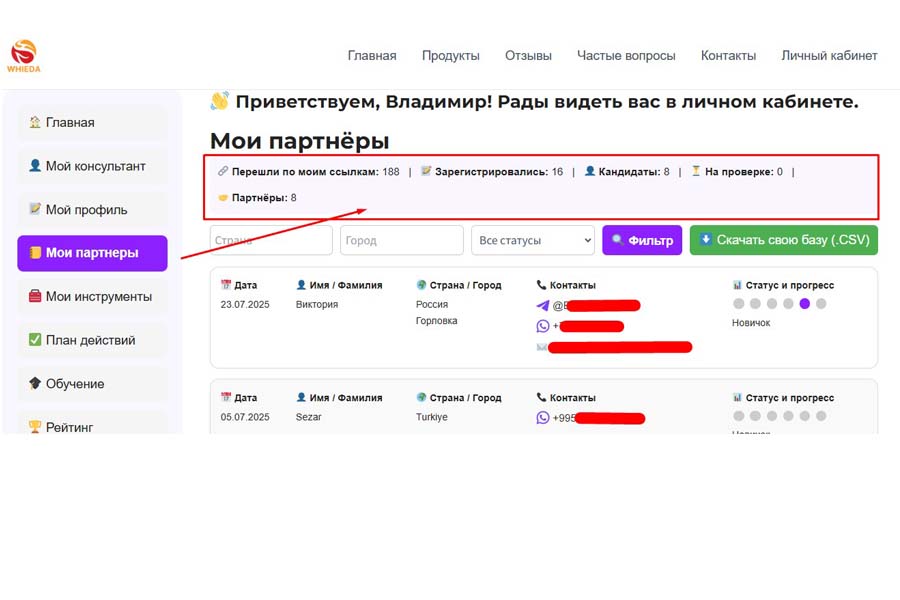Open the "Все статусы" dropdown

coord(533,240)
